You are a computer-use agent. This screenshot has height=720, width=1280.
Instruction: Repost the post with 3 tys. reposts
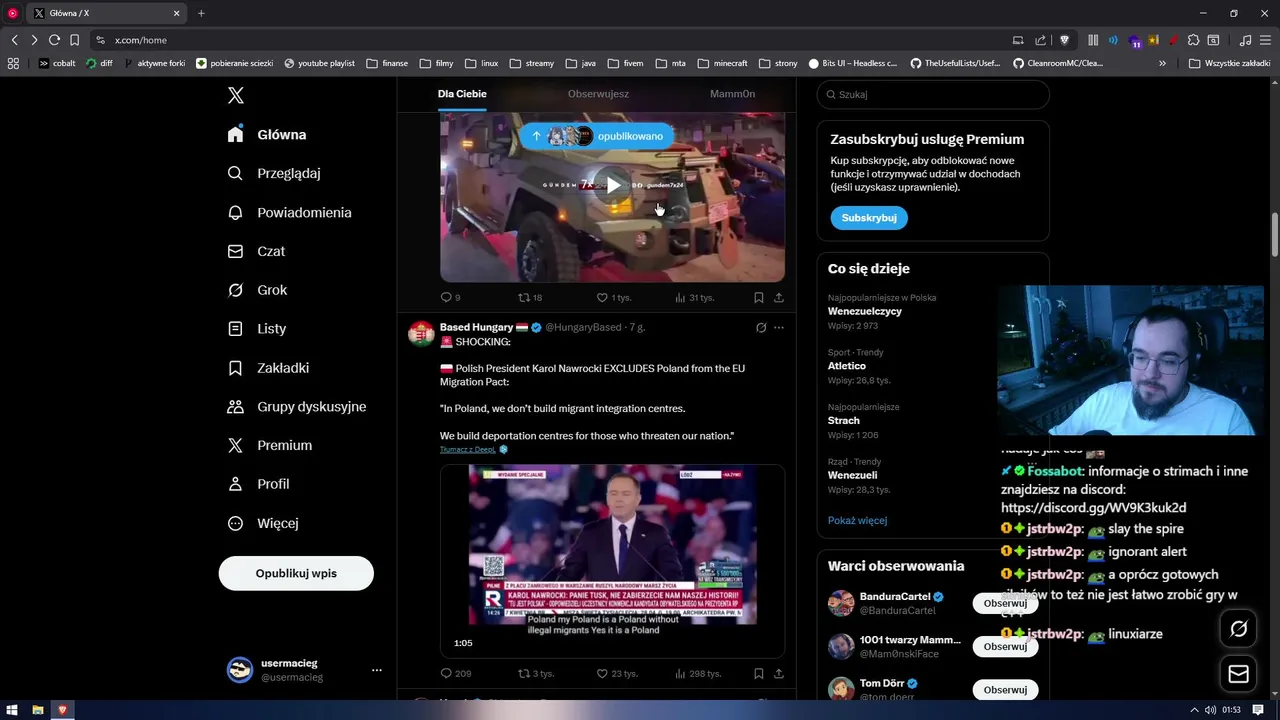point(535,674)
